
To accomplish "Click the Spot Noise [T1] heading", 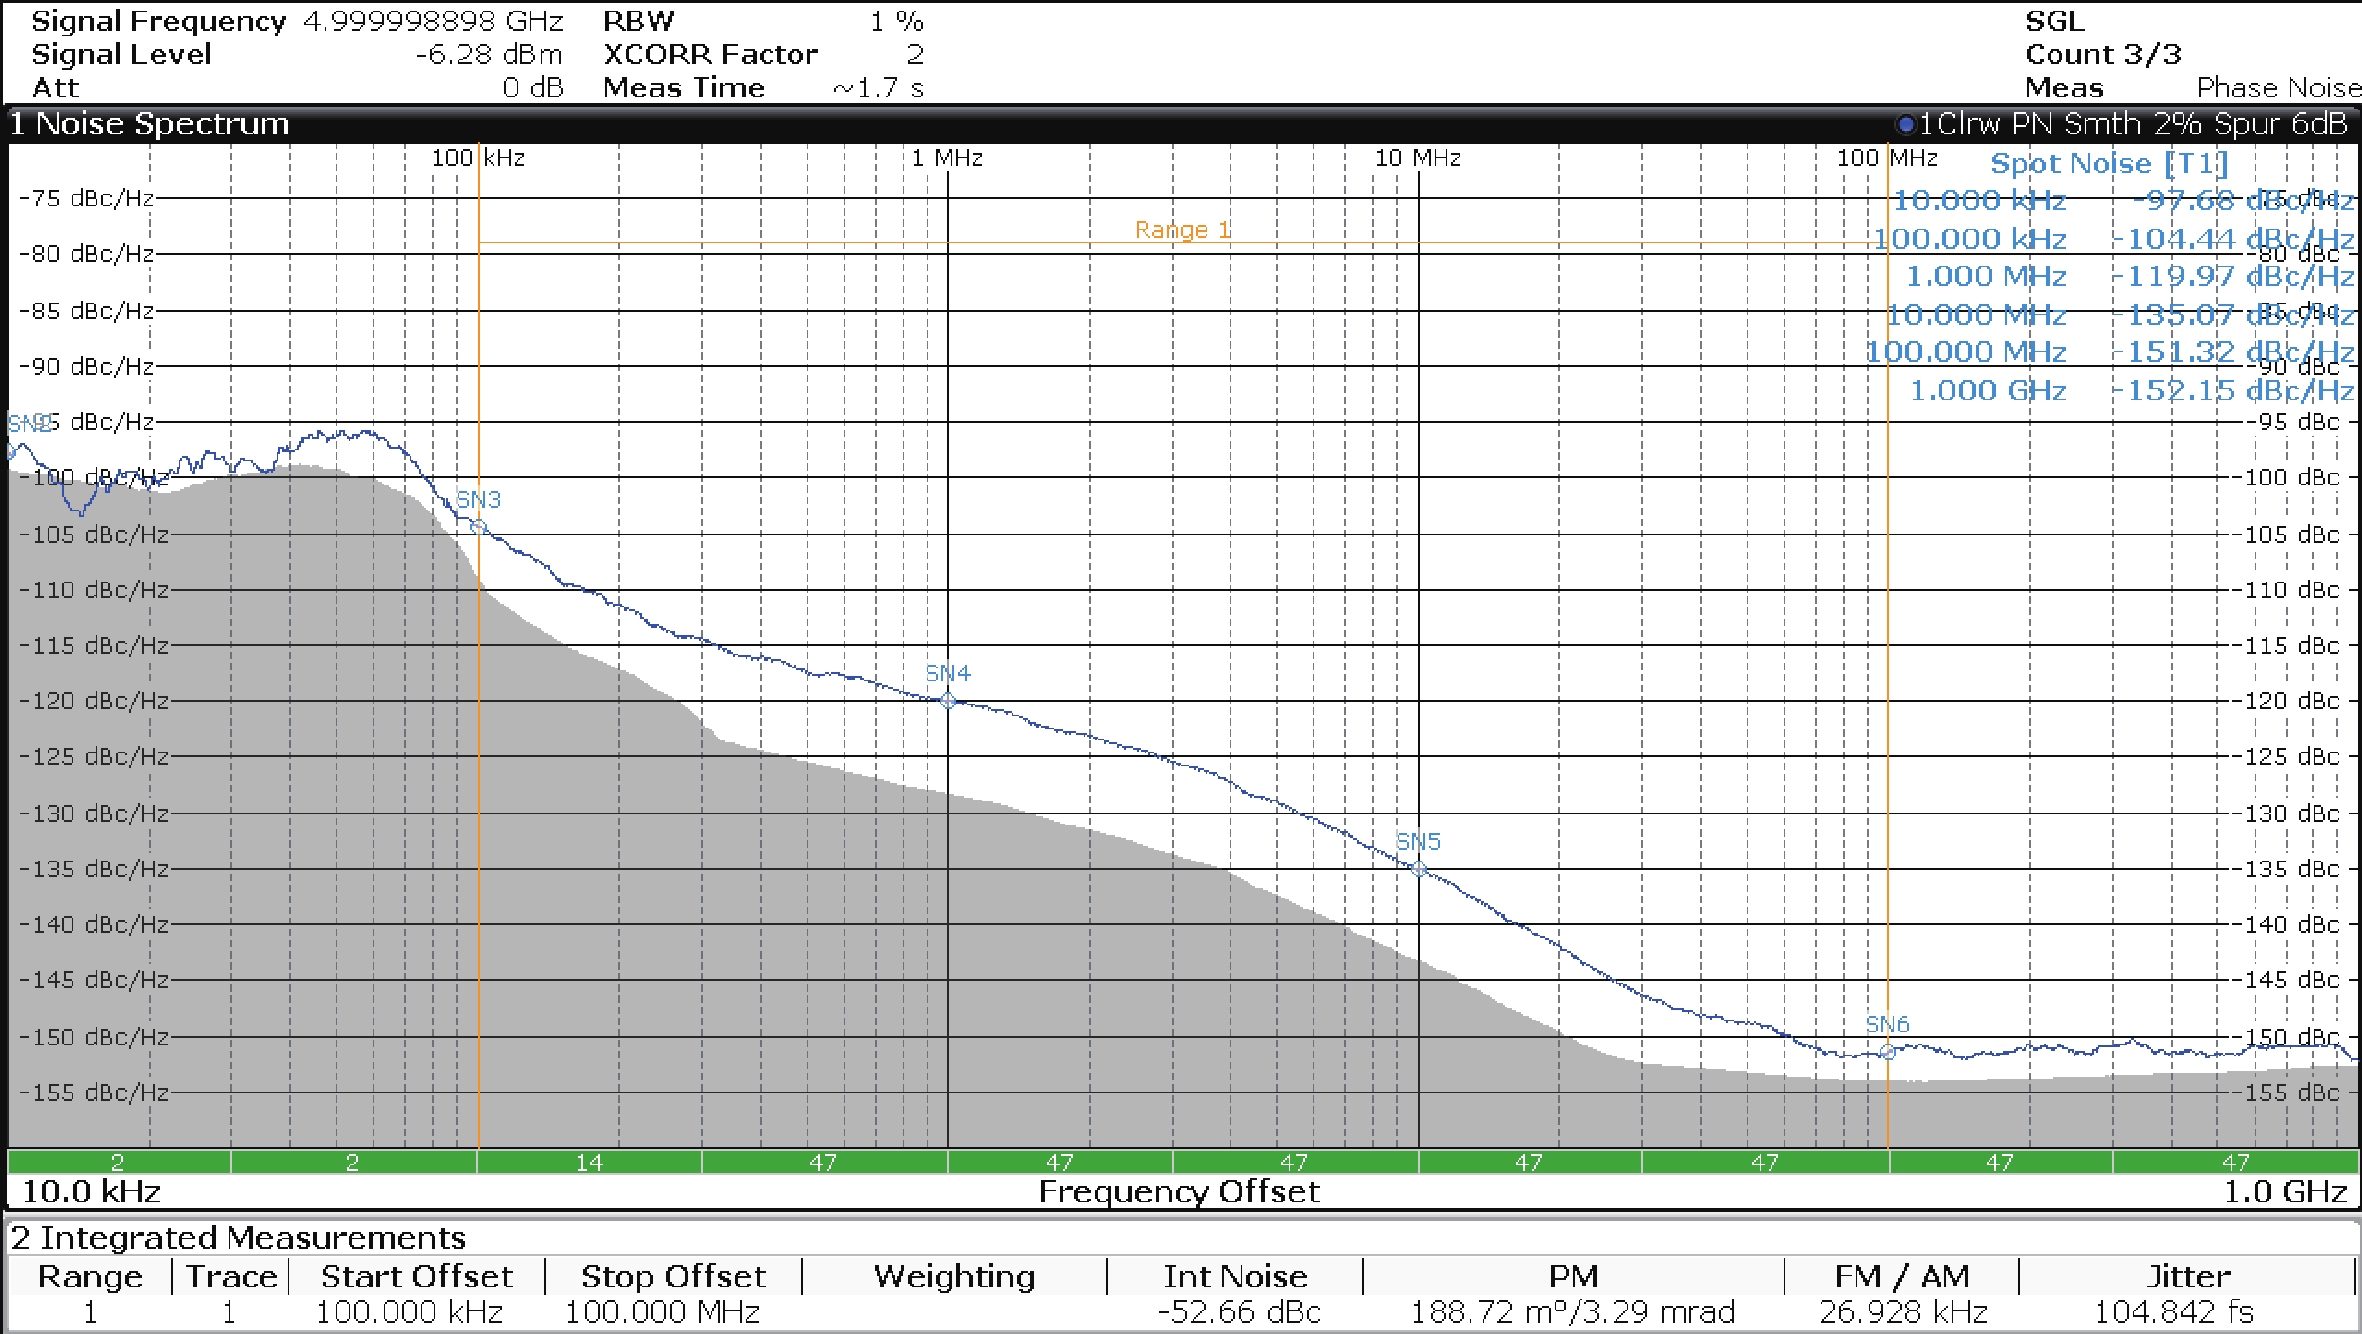I will point(2108,163).
